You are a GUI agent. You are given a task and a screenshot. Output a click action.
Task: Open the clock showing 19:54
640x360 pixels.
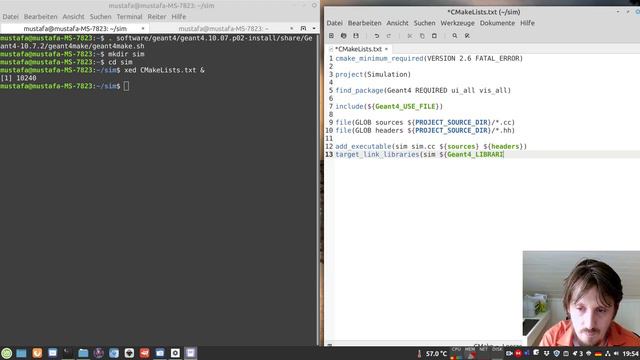point(631,353)
